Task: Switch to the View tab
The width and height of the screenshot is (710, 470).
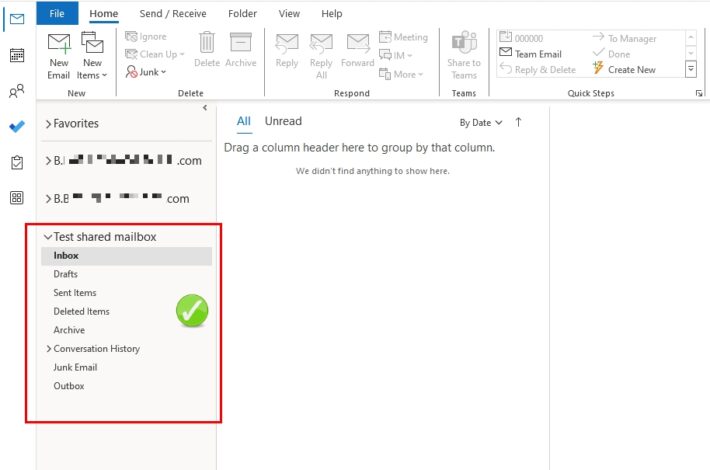Action: coord(289,14)
